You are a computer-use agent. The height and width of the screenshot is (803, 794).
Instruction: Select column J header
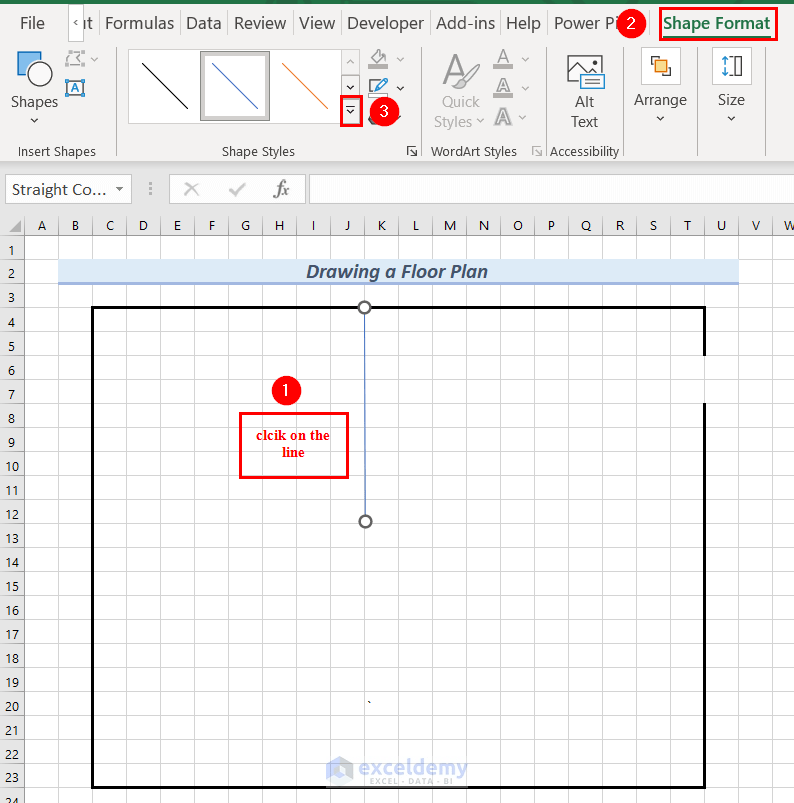click(x=347, y=225)
